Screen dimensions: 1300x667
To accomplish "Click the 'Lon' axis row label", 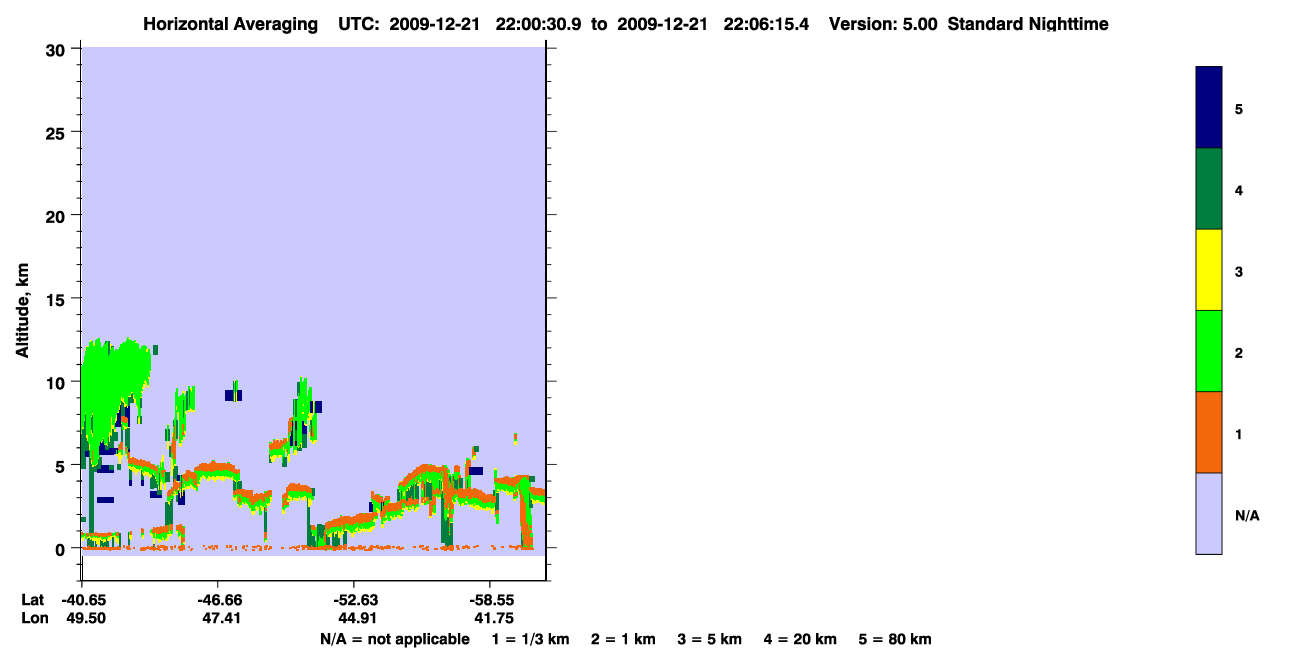I will coord(34,618).
